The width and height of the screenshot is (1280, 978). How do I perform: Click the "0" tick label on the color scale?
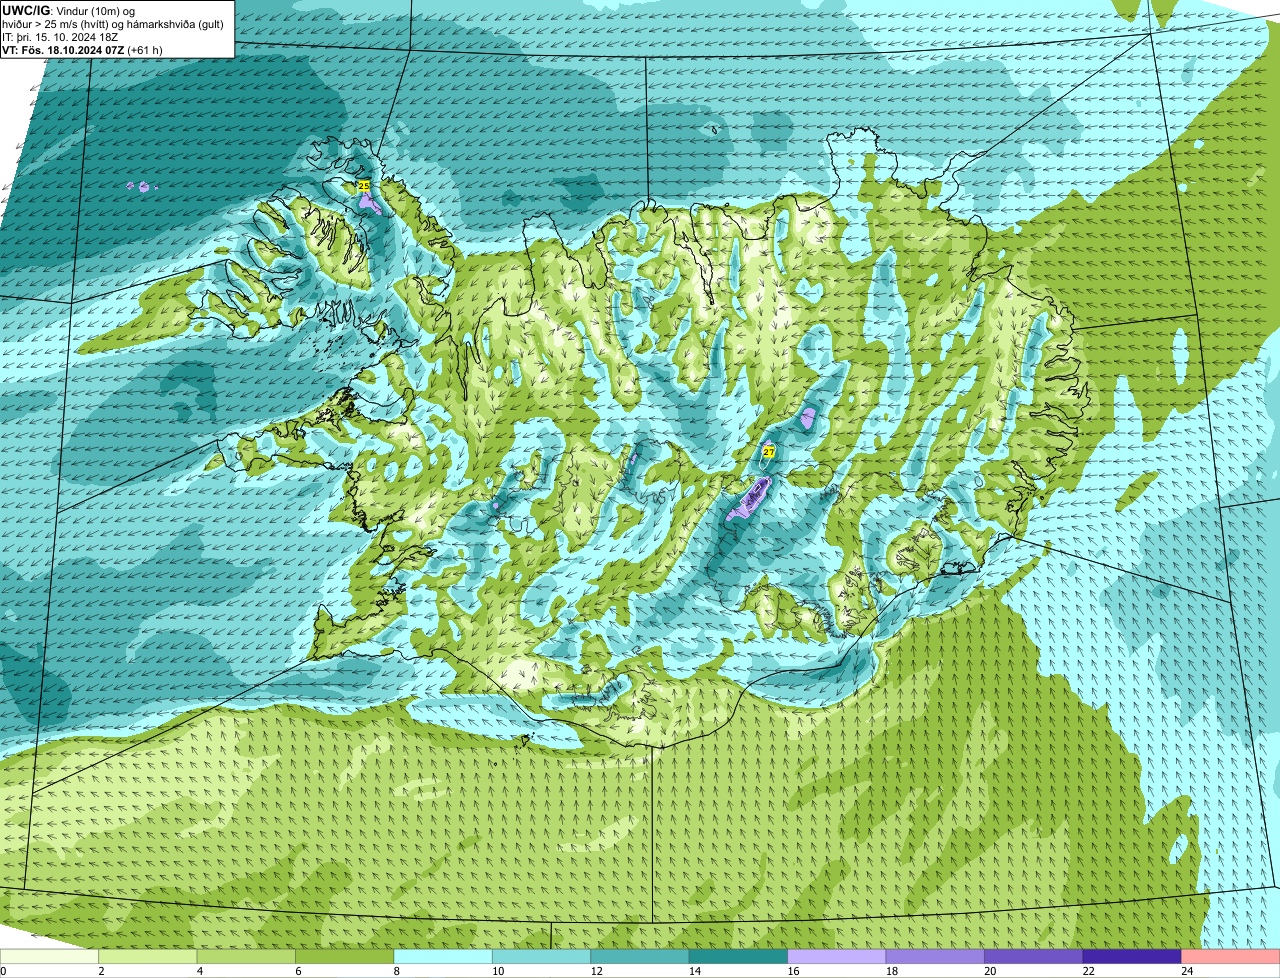[3, 971]
